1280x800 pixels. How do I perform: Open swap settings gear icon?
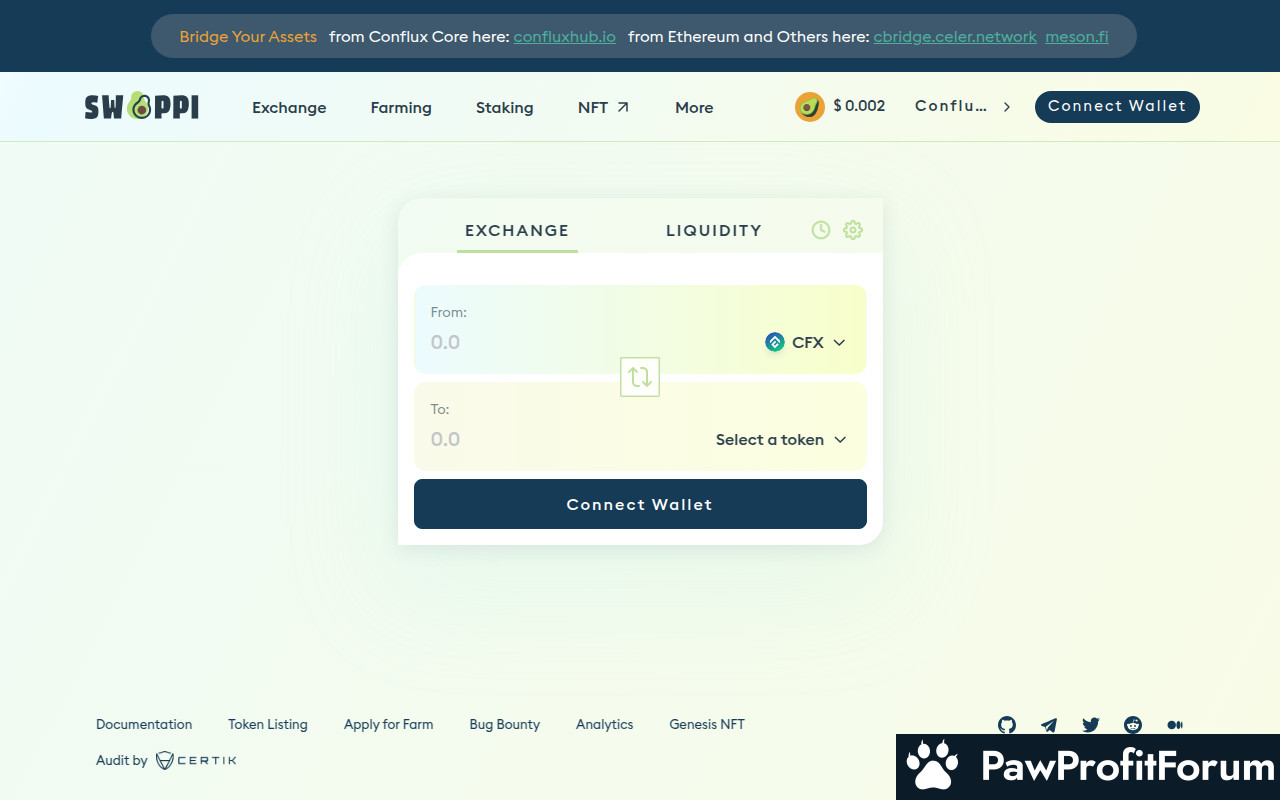click(853, 230)
